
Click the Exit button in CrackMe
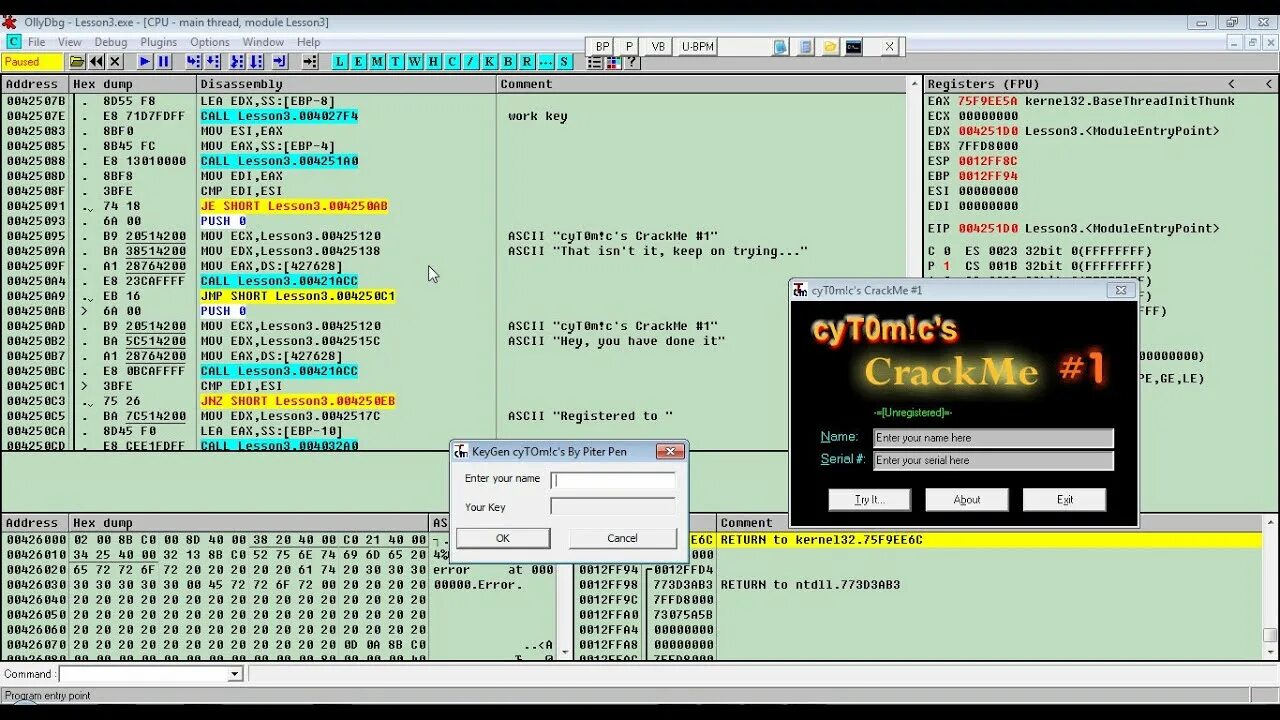click(1065, 500)
